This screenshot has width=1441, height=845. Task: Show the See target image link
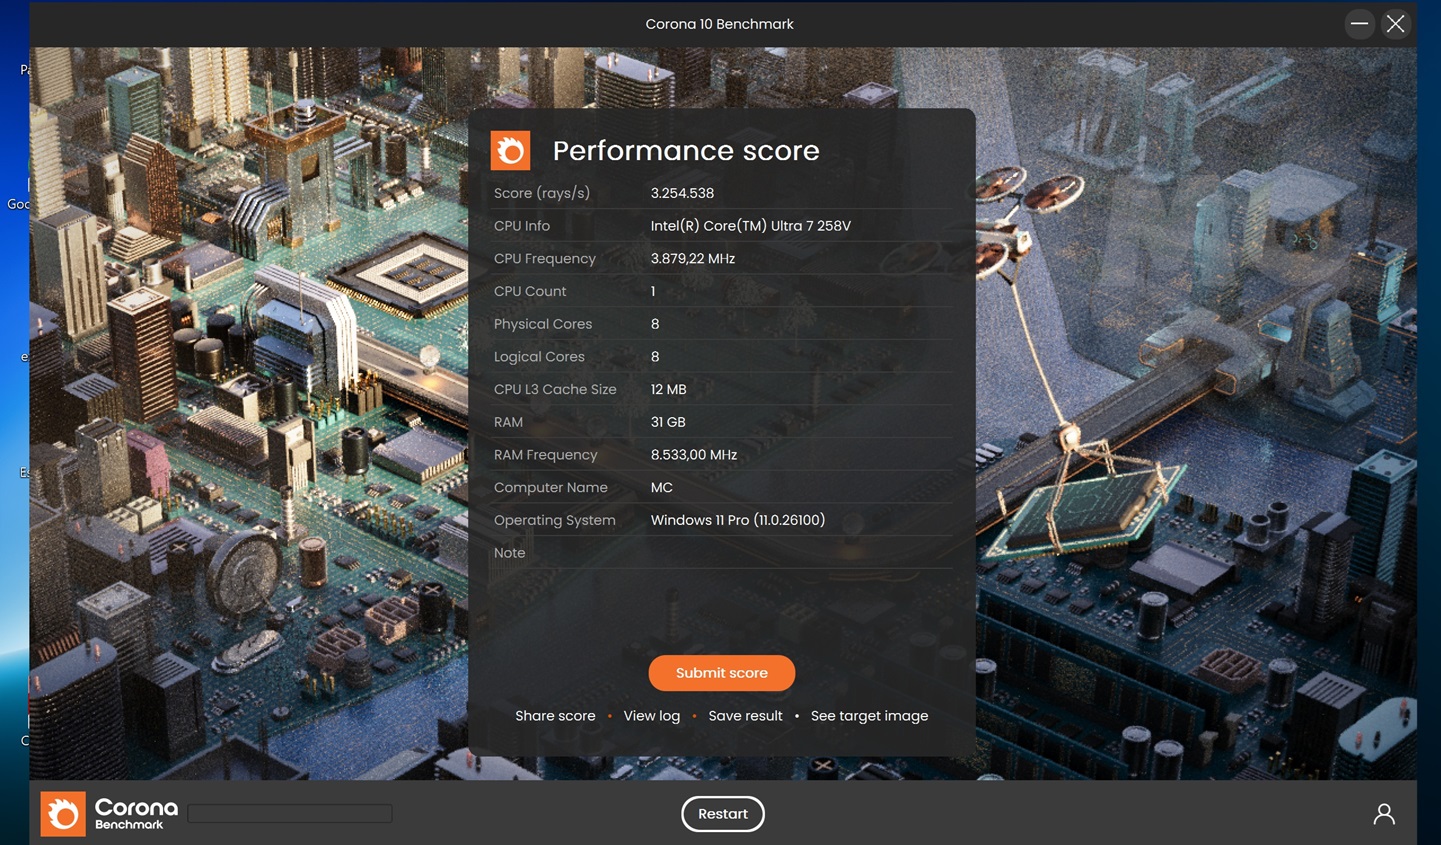tap(869, 716)
